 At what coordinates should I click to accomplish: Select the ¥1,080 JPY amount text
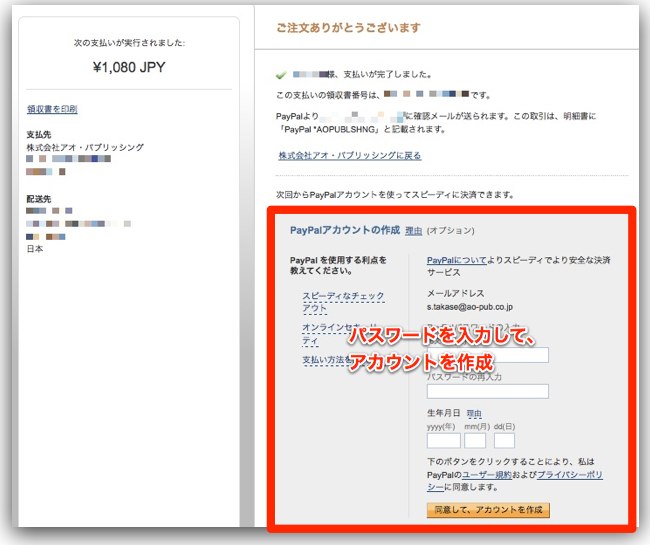point(129,67)
